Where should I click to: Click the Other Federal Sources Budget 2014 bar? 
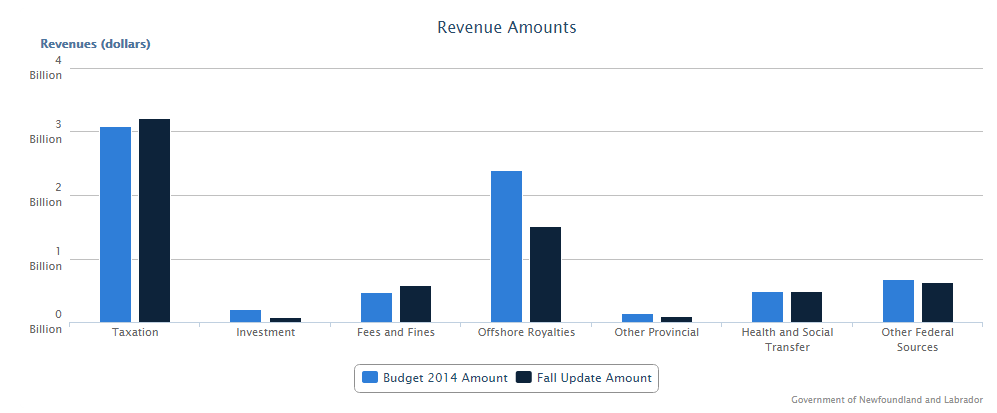898,301
